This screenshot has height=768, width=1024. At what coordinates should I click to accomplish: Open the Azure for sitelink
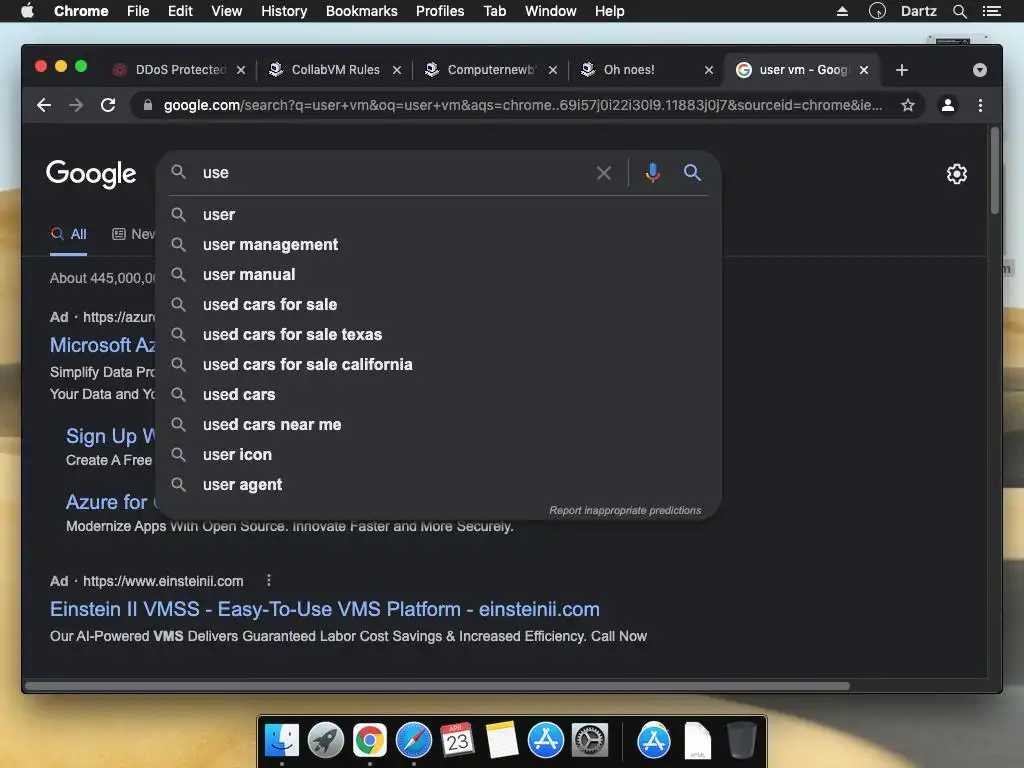[x=110, y=502]
